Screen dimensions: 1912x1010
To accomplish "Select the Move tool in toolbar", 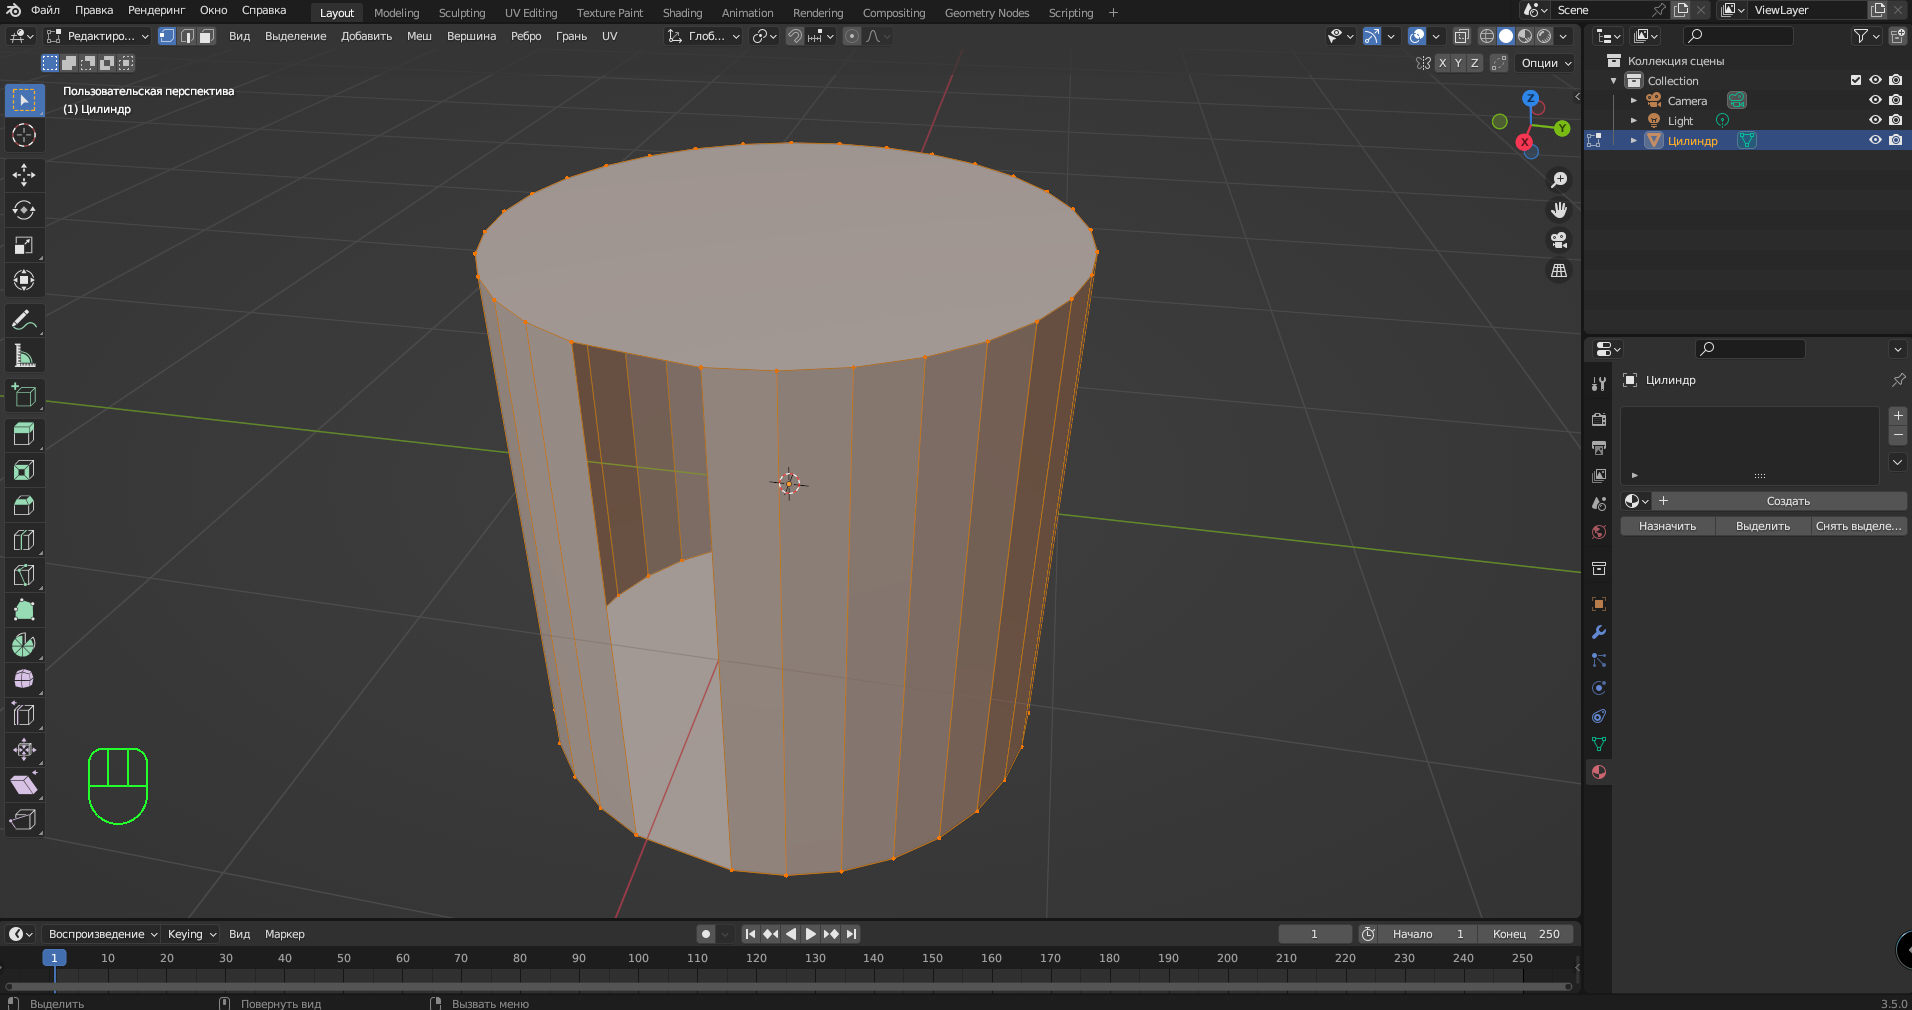I will pos(24,175).
